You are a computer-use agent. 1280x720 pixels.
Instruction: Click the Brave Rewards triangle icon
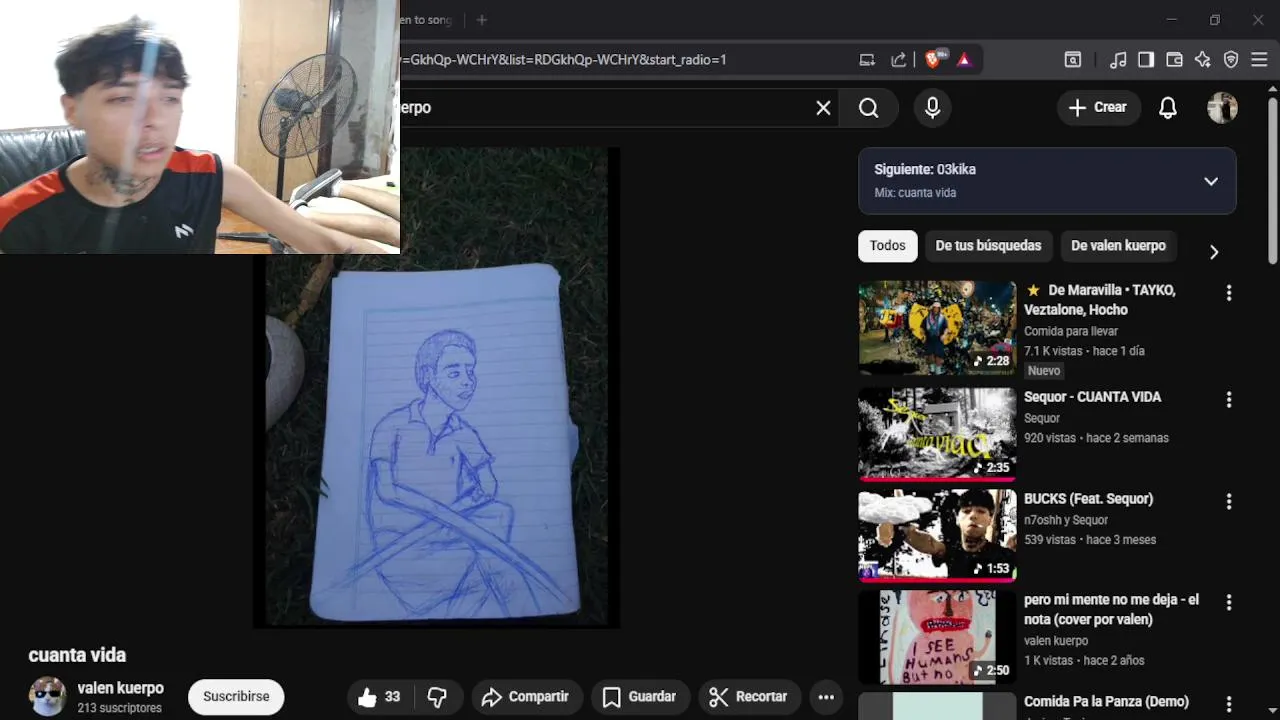[964, 60]
